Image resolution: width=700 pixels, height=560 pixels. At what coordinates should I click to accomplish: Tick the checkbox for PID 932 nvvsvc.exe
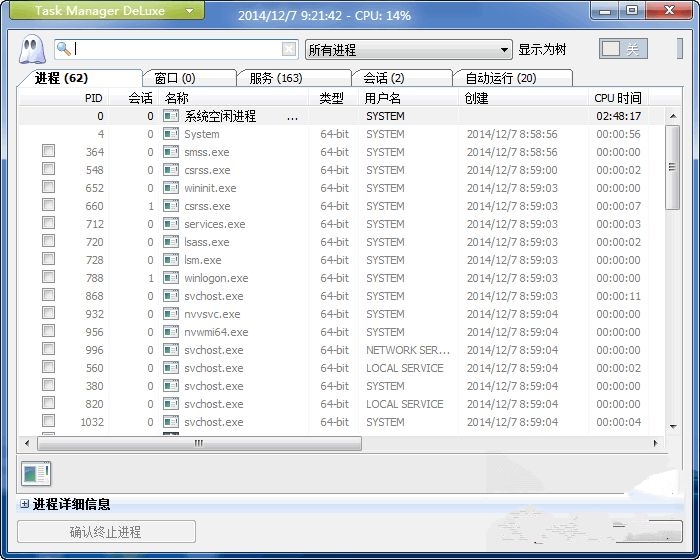click(48, 313)
